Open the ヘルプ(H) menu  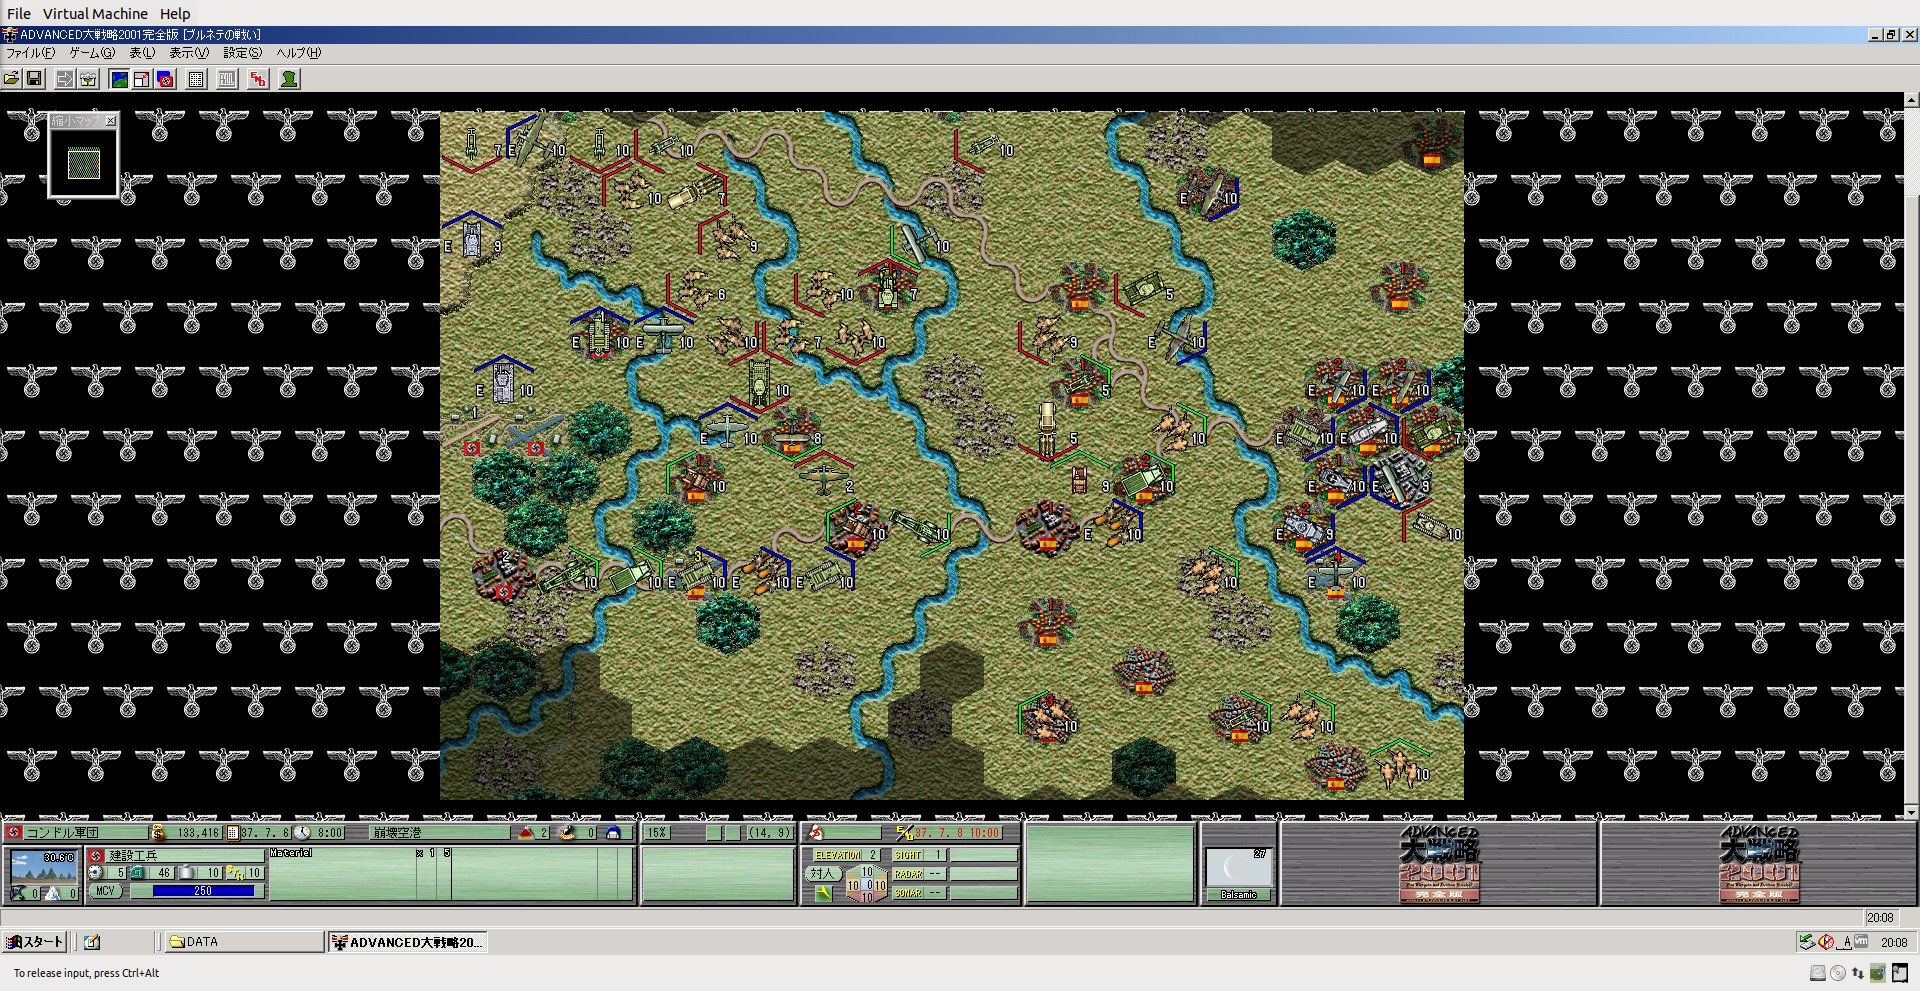click(x=298, y=53)
